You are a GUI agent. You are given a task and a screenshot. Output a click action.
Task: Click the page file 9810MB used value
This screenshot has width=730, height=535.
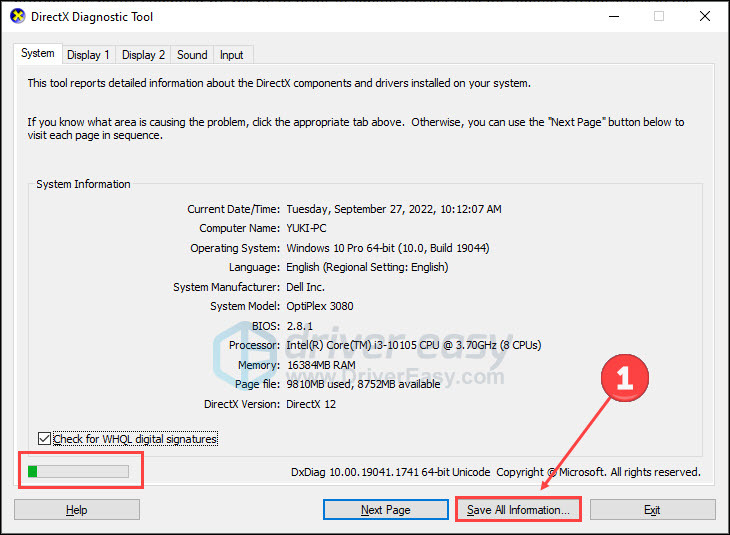(363, 384)
